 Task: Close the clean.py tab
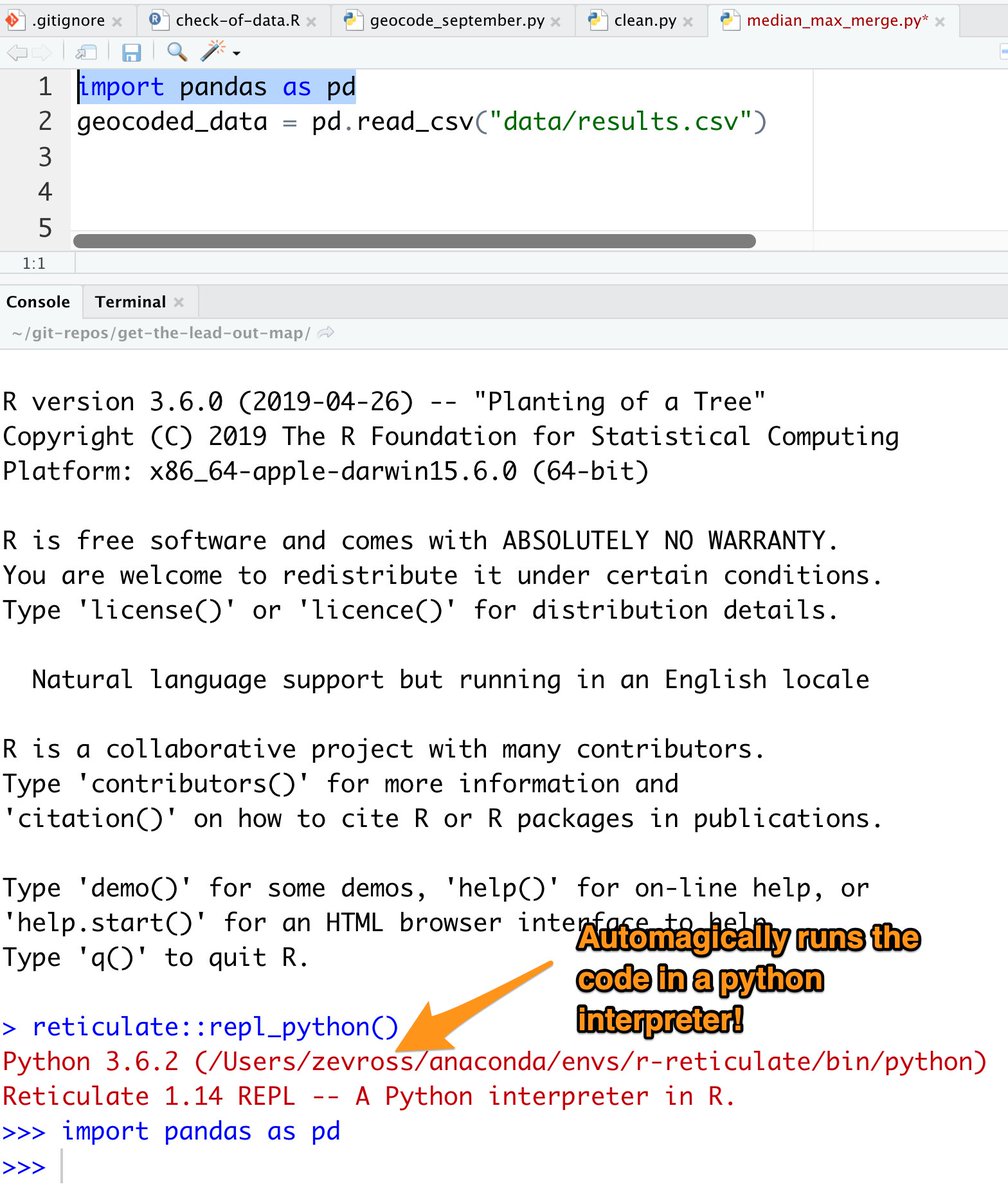pyautogui.click(x=689, y=21)
